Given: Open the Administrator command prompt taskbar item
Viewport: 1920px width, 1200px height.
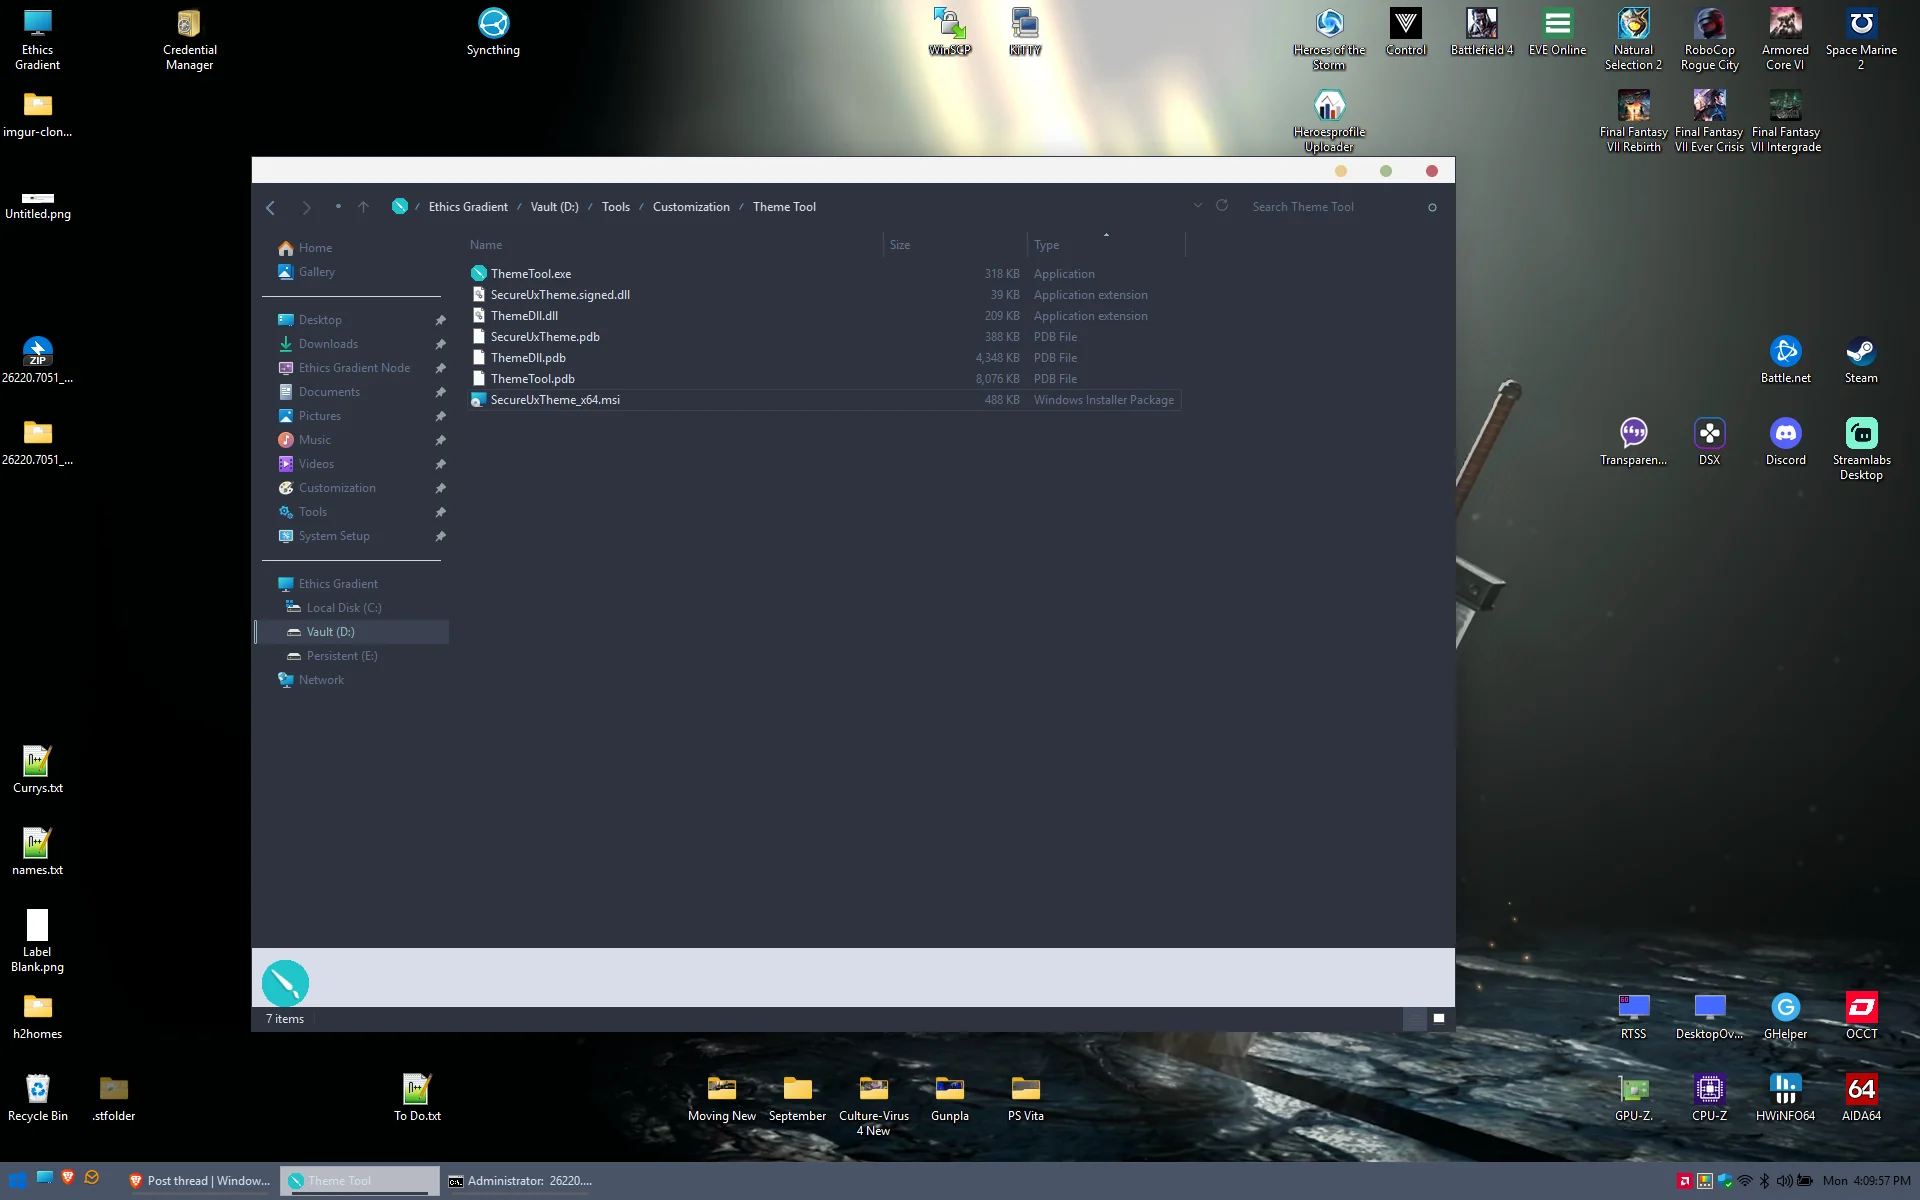Looking at the screenshot, I should pyautogui.click(x=520, y=1181).
